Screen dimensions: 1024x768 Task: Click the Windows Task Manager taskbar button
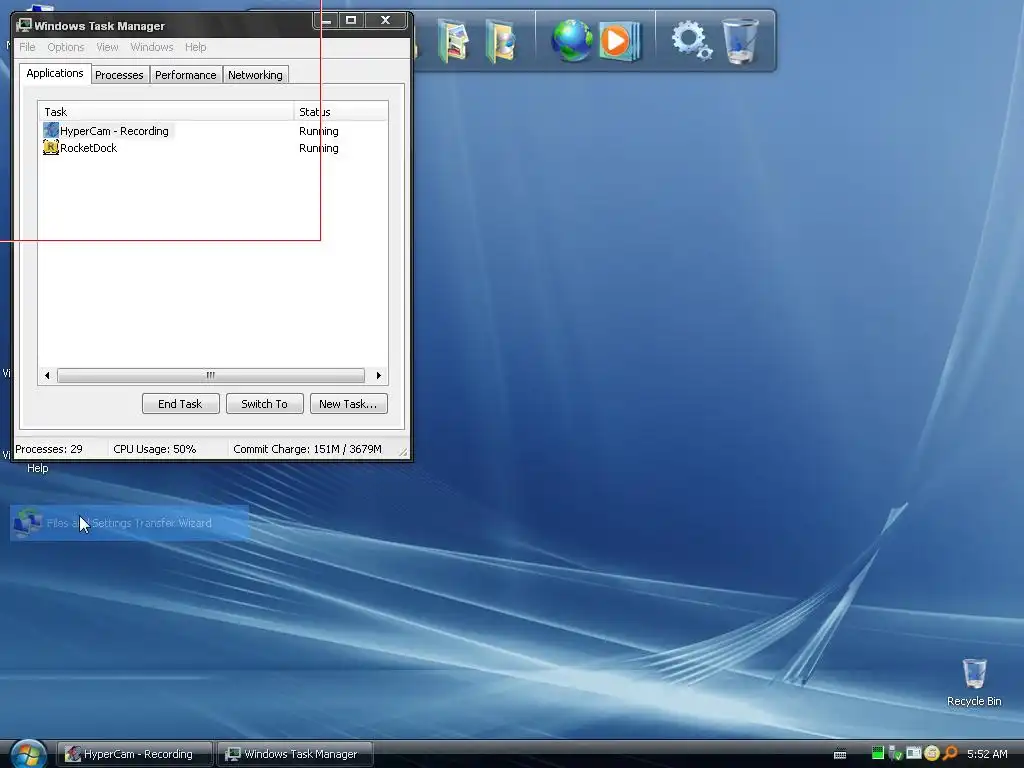(x=296, y=754)
